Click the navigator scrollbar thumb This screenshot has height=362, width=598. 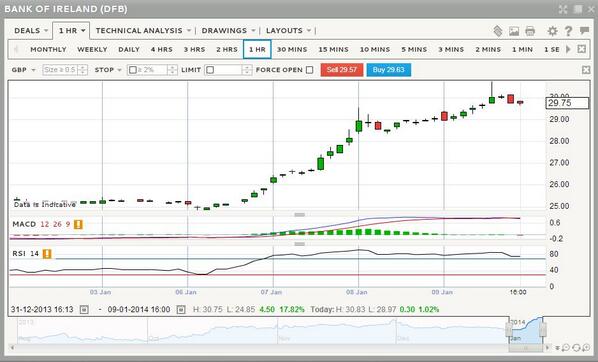tap(526, 348)
